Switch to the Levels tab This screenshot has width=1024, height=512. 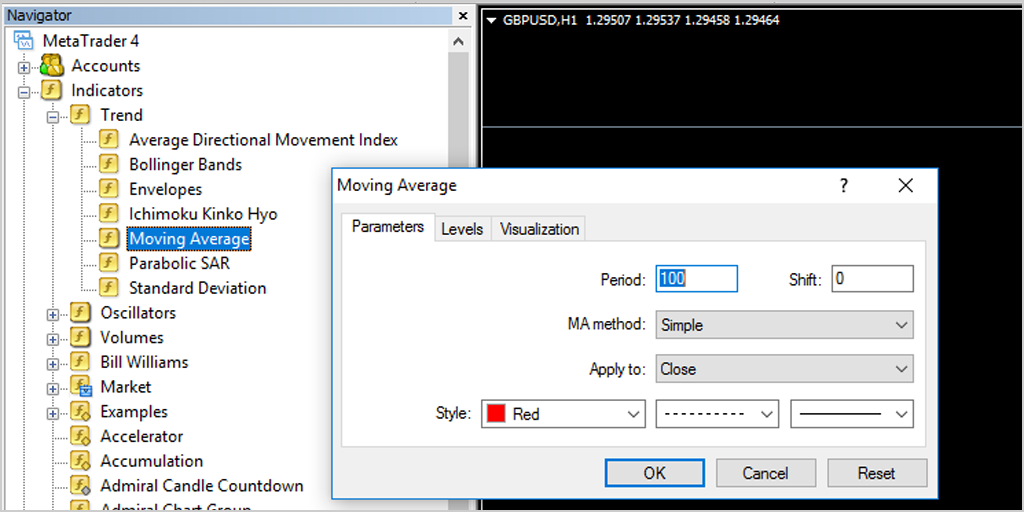pos(462,229)
